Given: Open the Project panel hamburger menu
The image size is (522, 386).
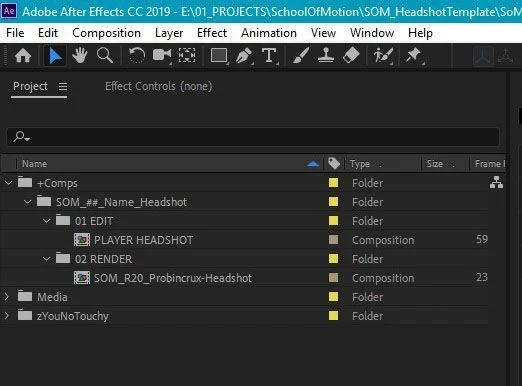Looking at the screenshot, I should coord(63,87).
